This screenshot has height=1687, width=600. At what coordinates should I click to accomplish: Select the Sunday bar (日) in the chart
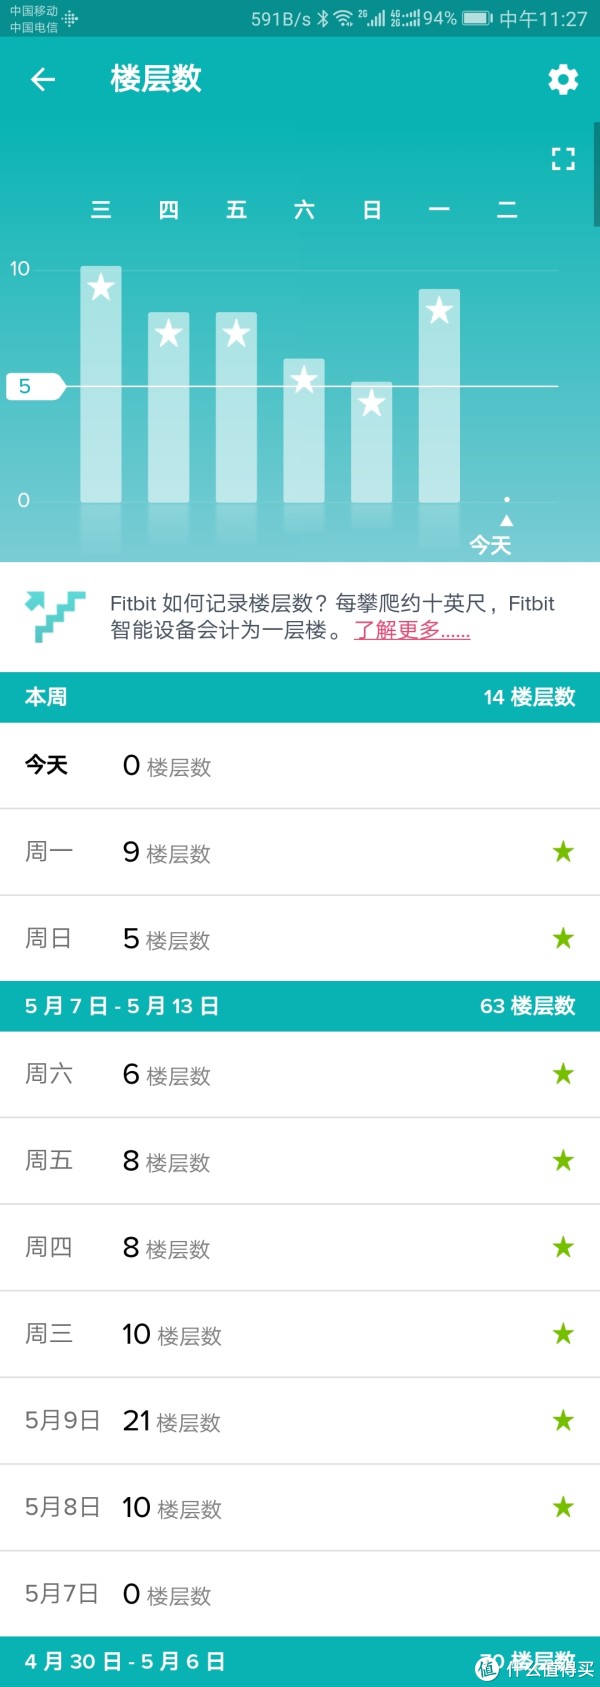click(x=372, y=442)
